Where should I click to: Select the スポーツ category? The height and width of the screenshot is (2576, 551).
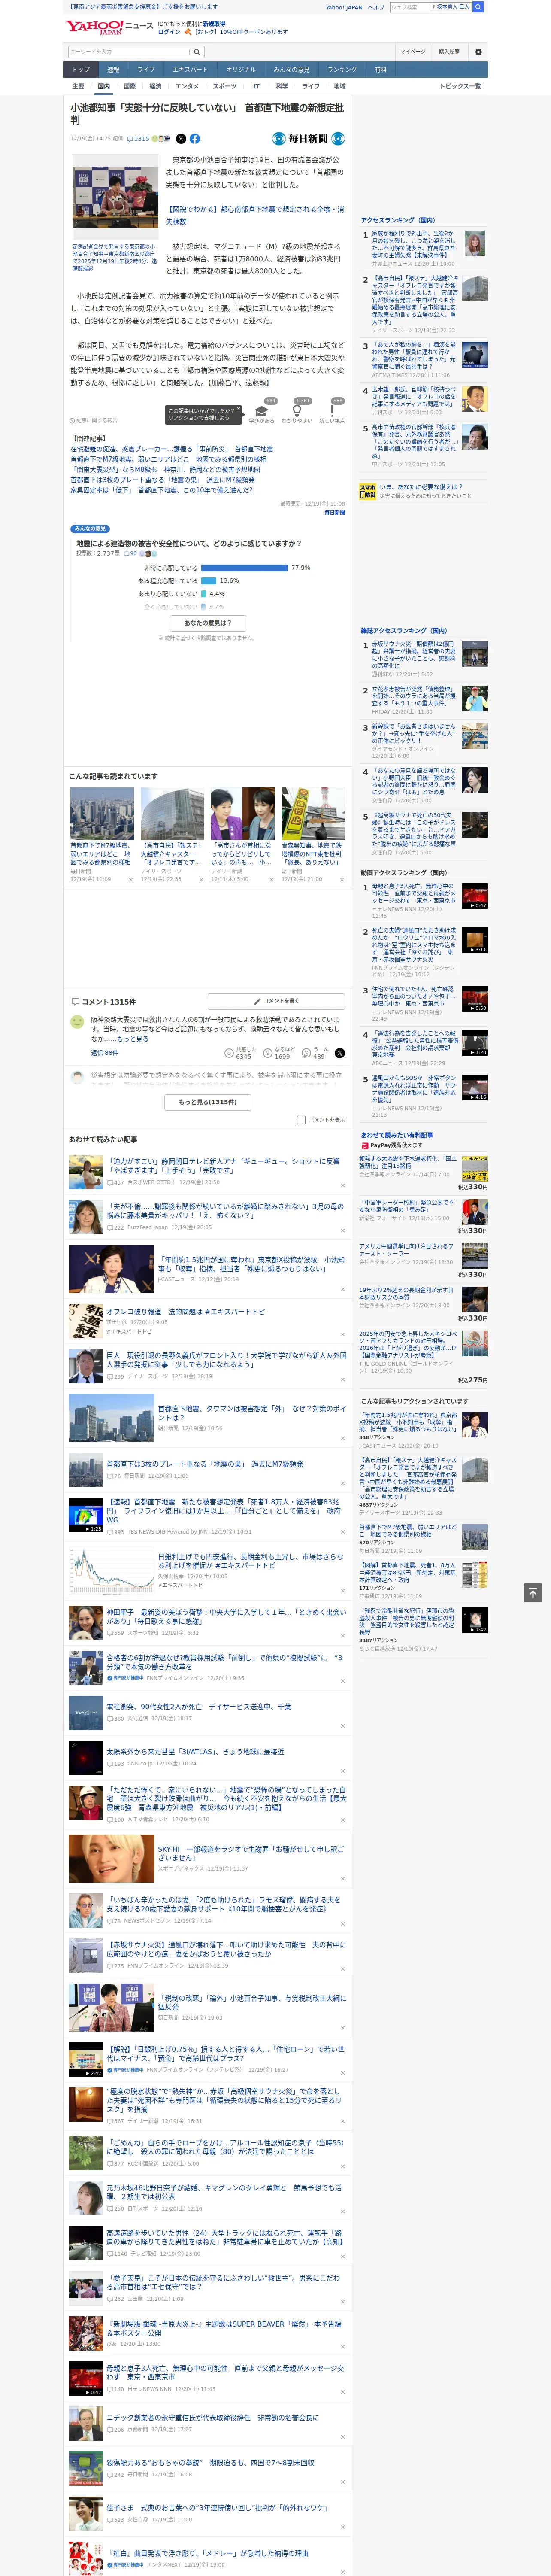pos(225,86)
